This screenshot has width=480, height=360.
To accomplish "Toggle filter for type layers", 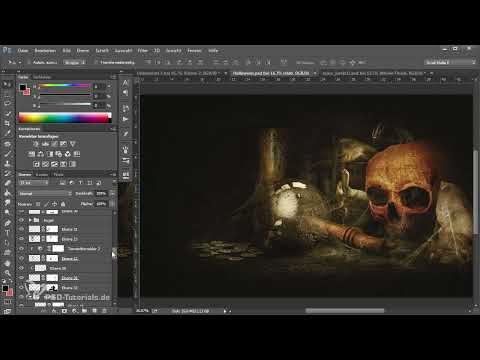I will [x=81, y=183].
